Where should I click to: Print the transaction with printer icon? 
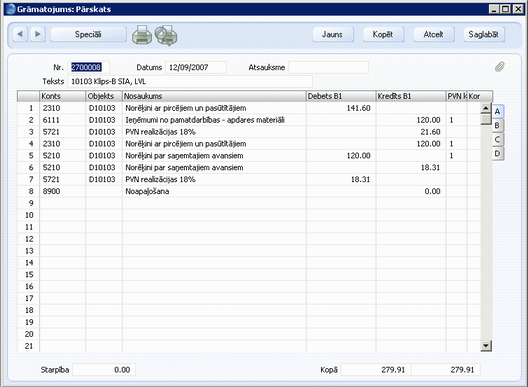pyautogui.click(x=142, y=35)
